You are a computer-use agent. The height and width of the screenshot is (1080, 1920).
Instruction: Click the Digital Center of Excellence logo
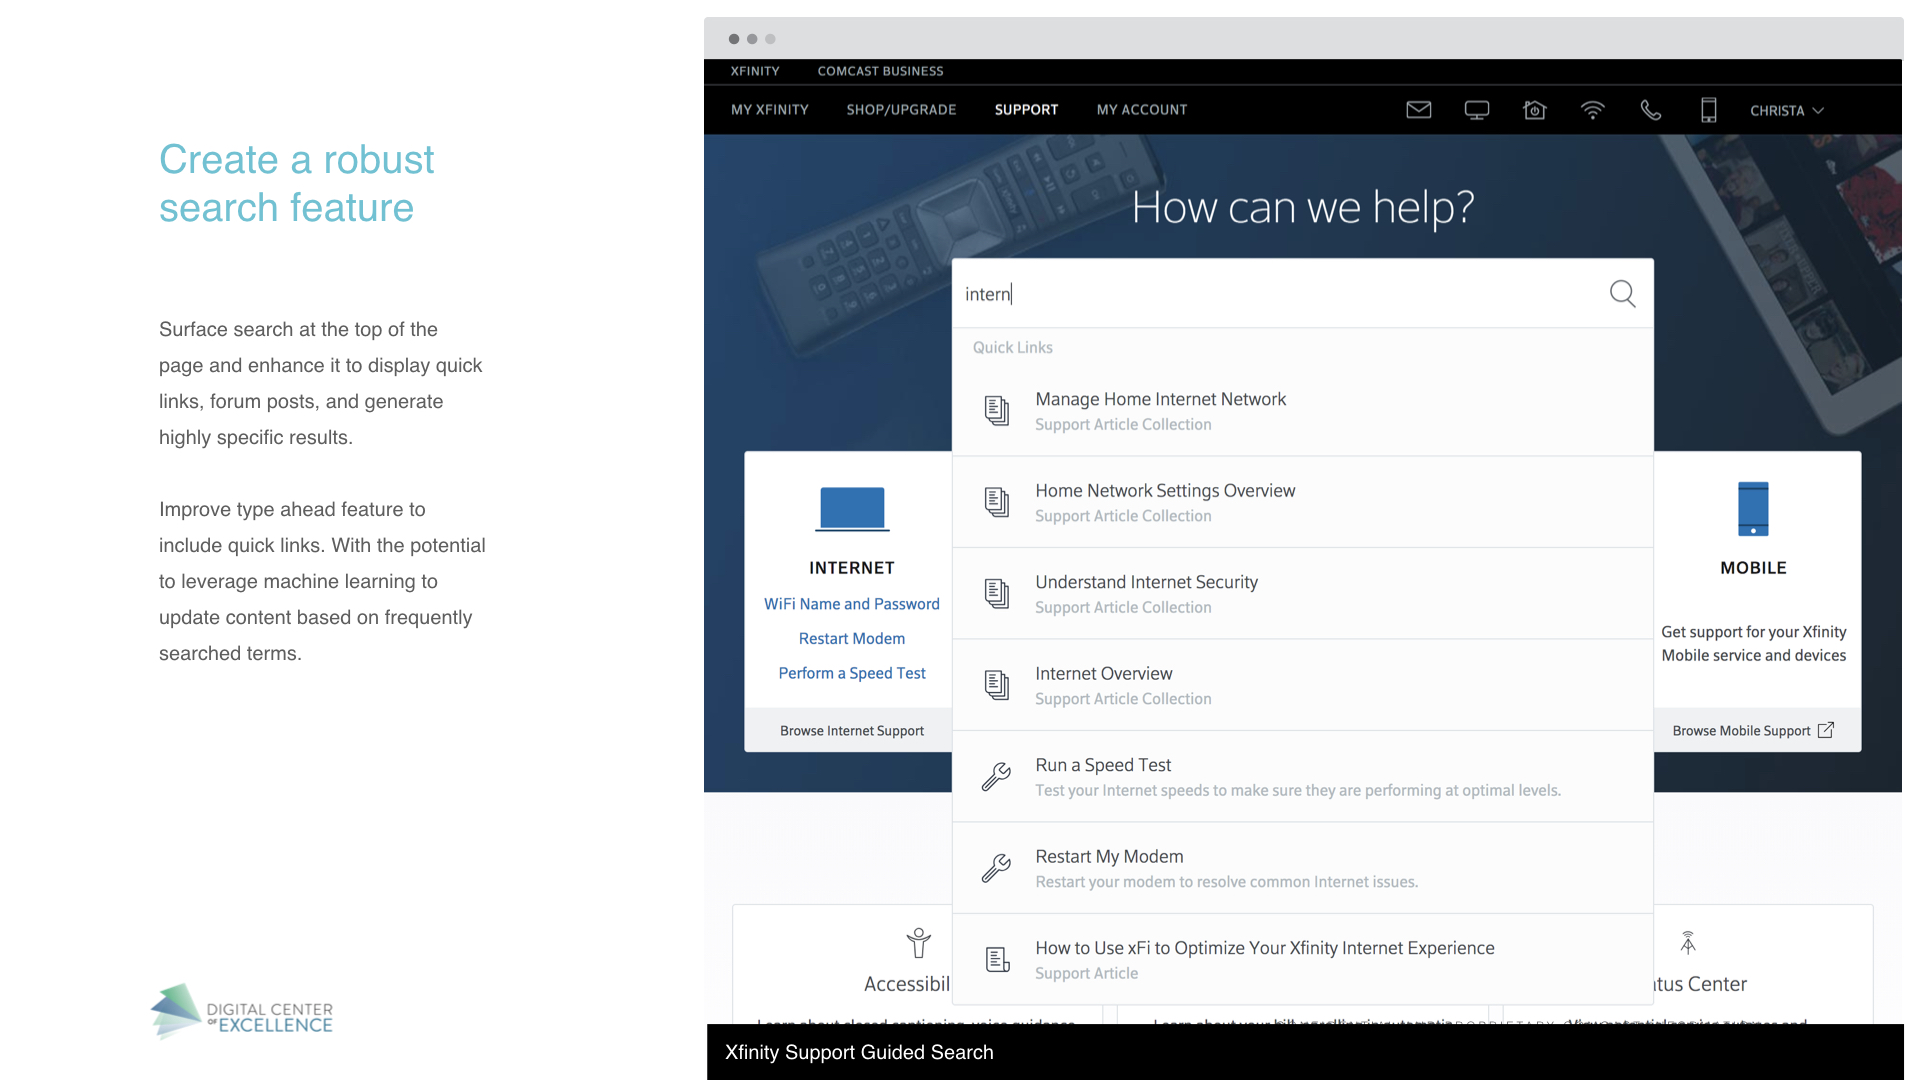[x=242, y=1012]
